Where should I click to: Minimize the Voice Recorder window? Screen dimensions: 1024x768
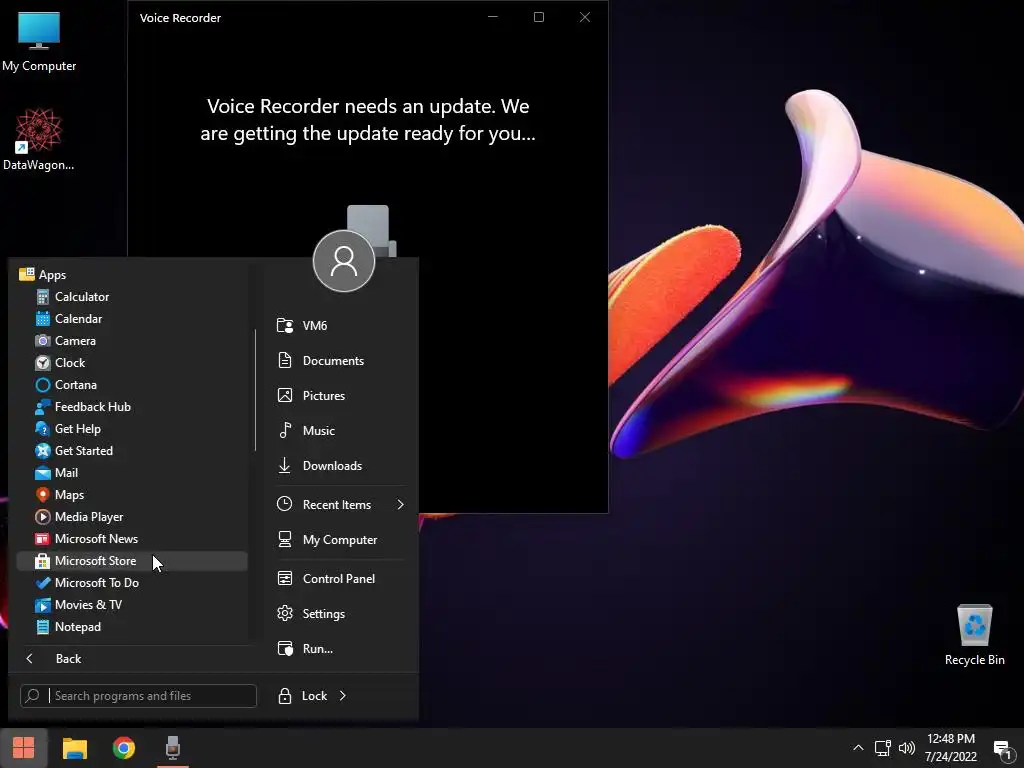coord(493,17)
